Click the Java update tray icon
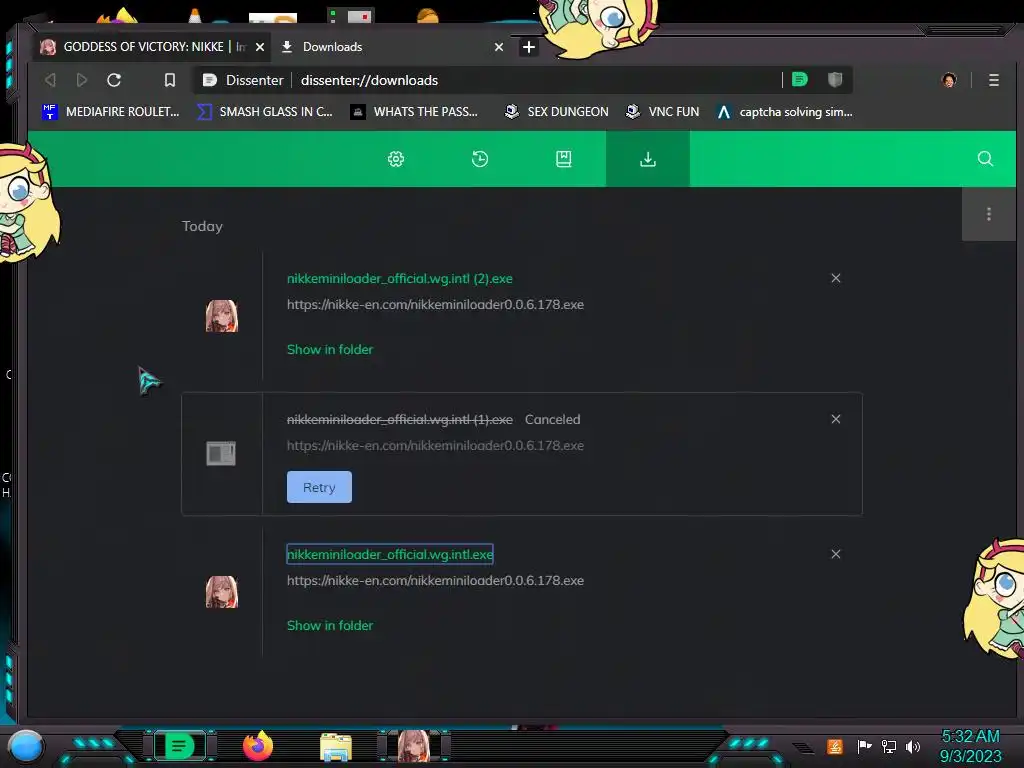The height and width of the screenshot is (768, 1024). coord(835,746)
